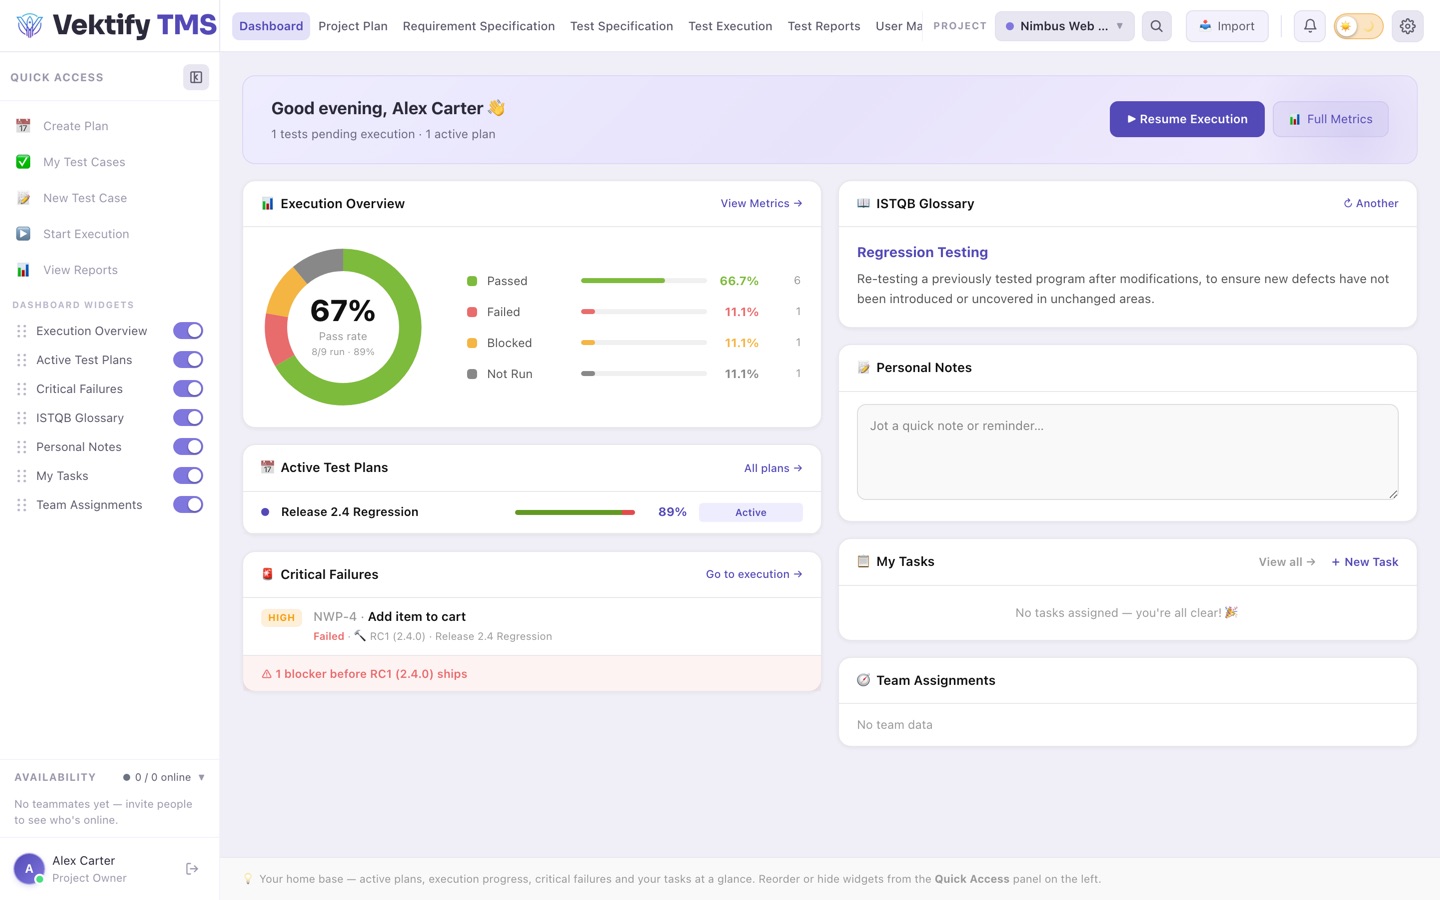Open the NWP-4 Add item to cart failure
The height and width of the screenshot is (900, 1440).
click(x=532, y=626)
